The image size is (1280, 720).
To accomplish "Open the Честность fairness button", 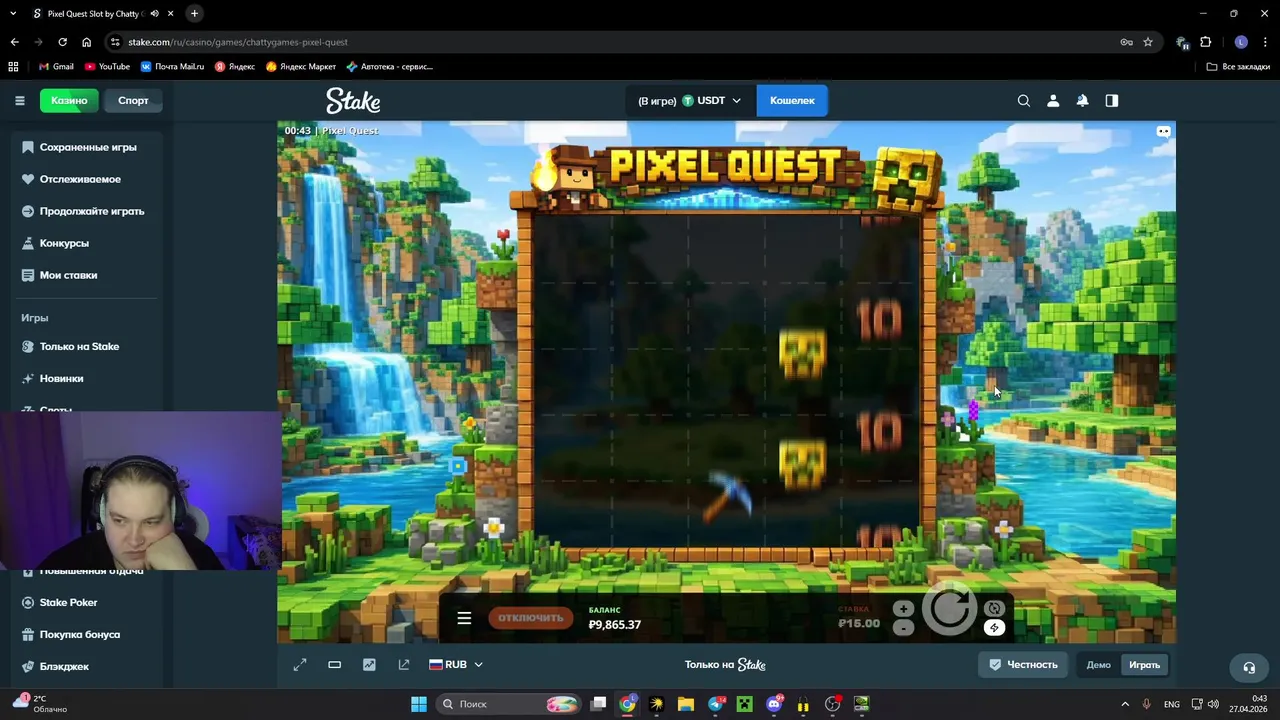I will pyautogui.click(x=1024, y=665).
